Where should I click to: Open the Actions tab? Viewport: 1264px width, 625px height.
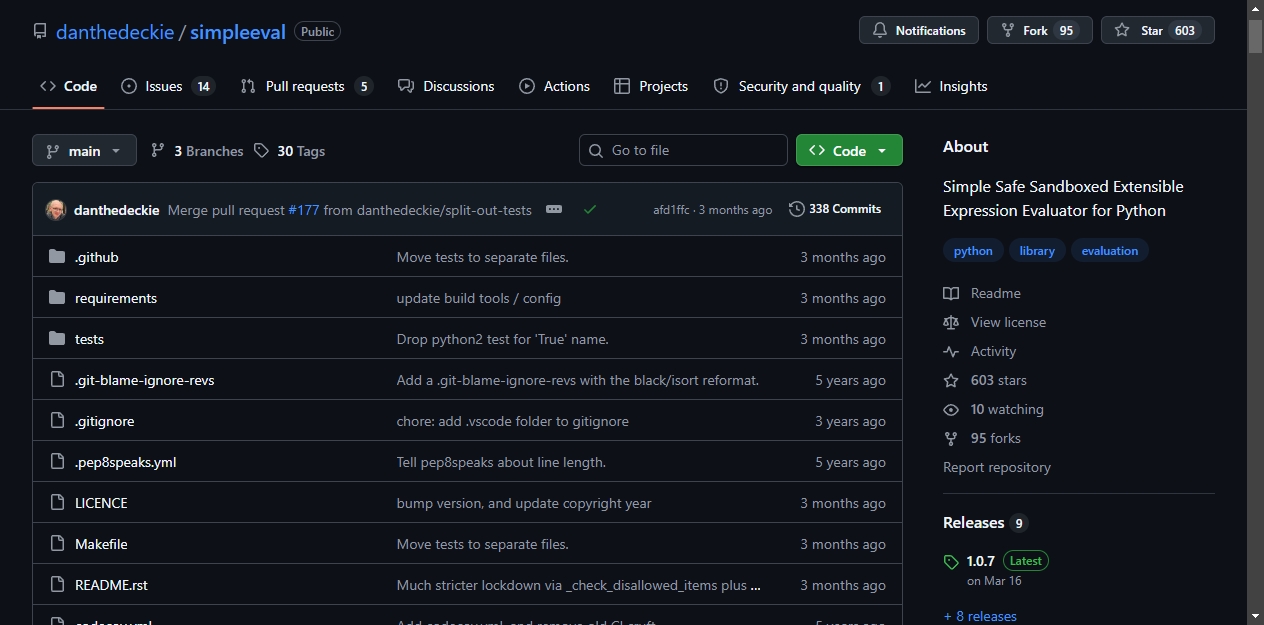(554, 86)
